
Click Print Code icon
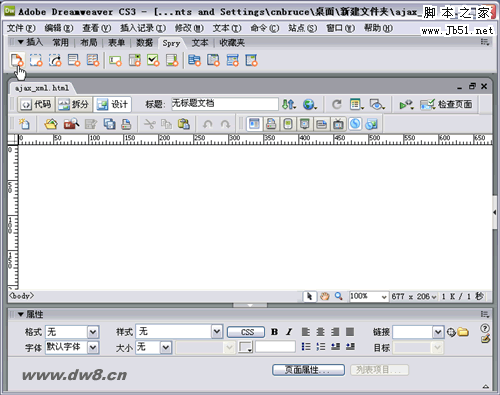(126, 124)
